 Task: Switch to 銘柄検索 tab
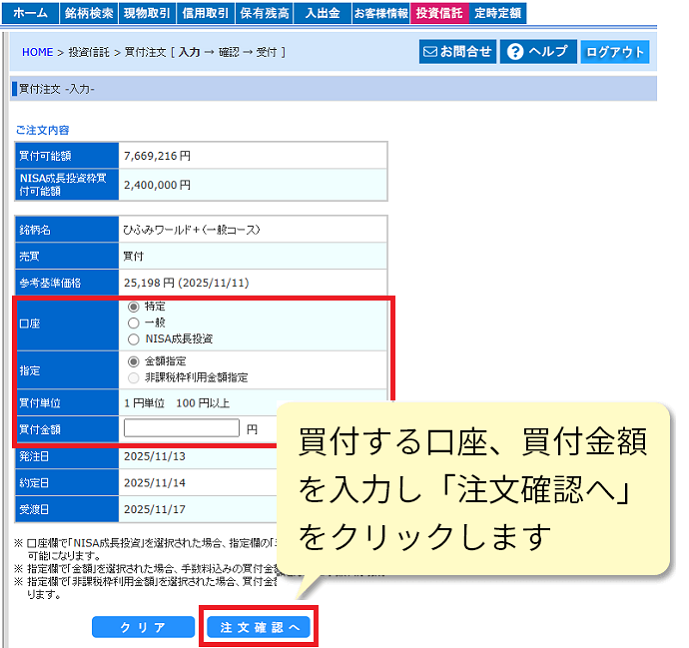pos(90,13)
